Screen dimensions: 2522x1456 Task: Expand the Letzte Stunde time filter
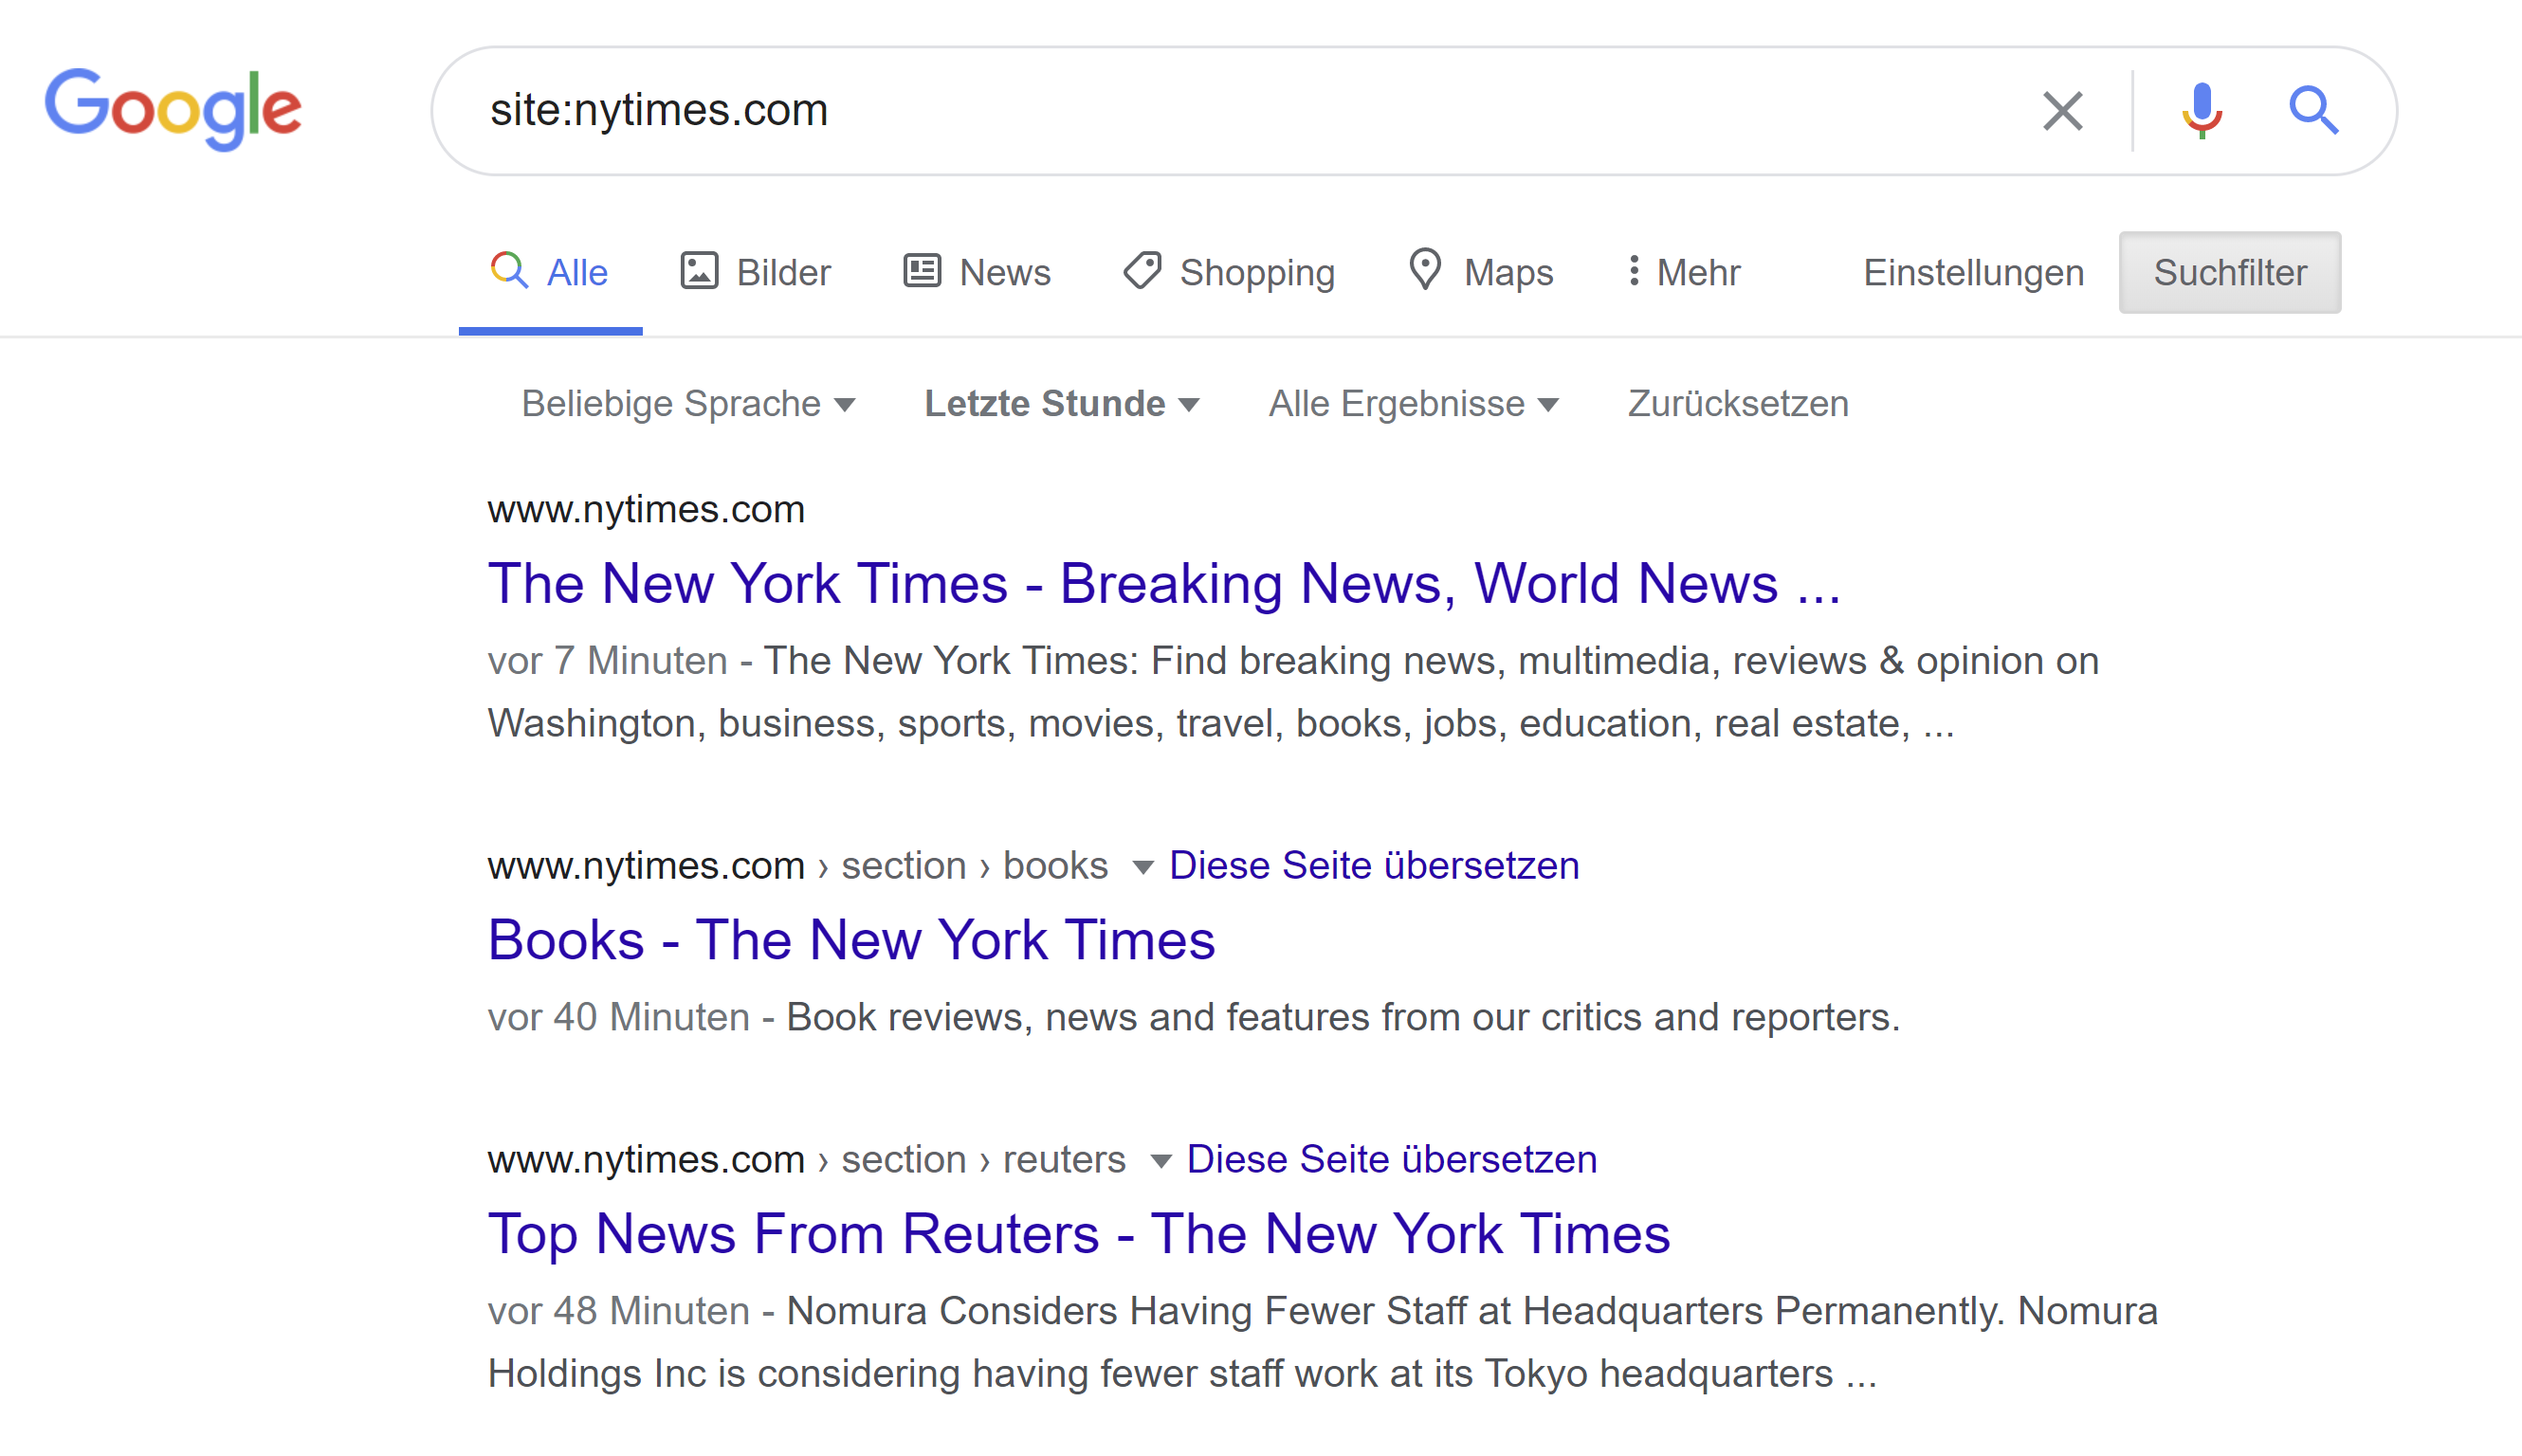pyautogui.click(x=1060, y=403)
